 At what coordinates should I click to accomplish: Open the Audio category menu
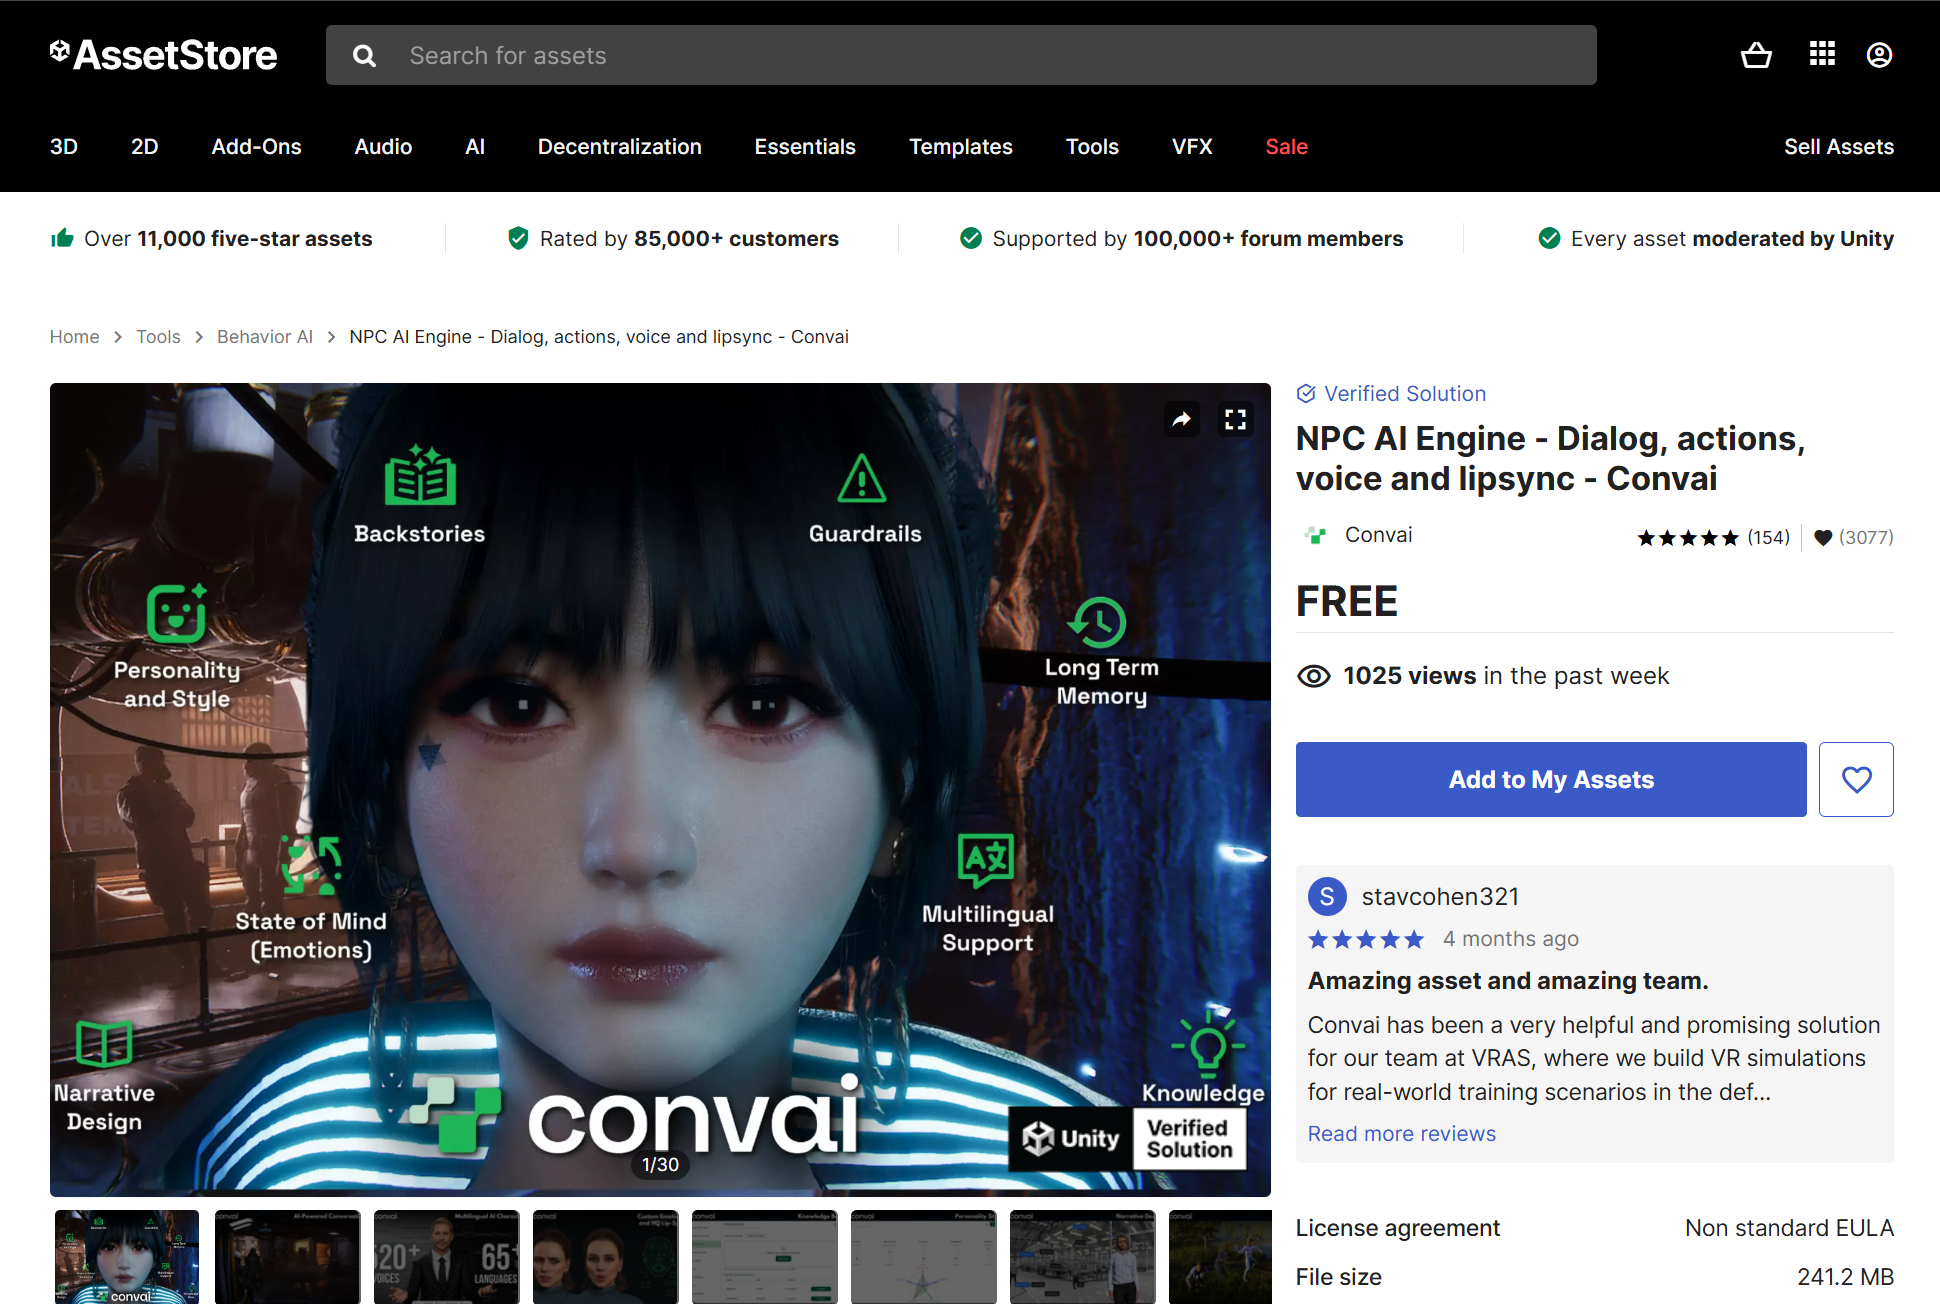click(x=384, y=147)
